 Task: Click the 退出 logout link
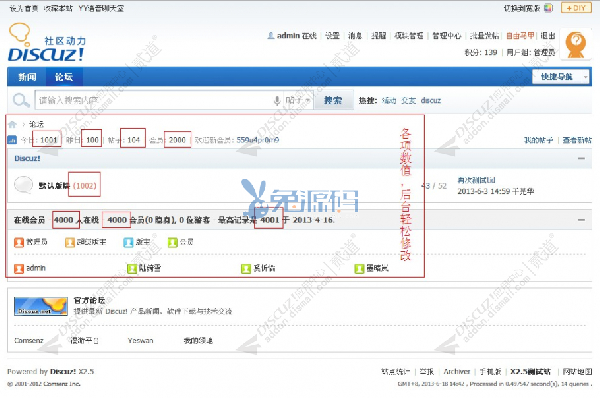[x=548, y=36]
